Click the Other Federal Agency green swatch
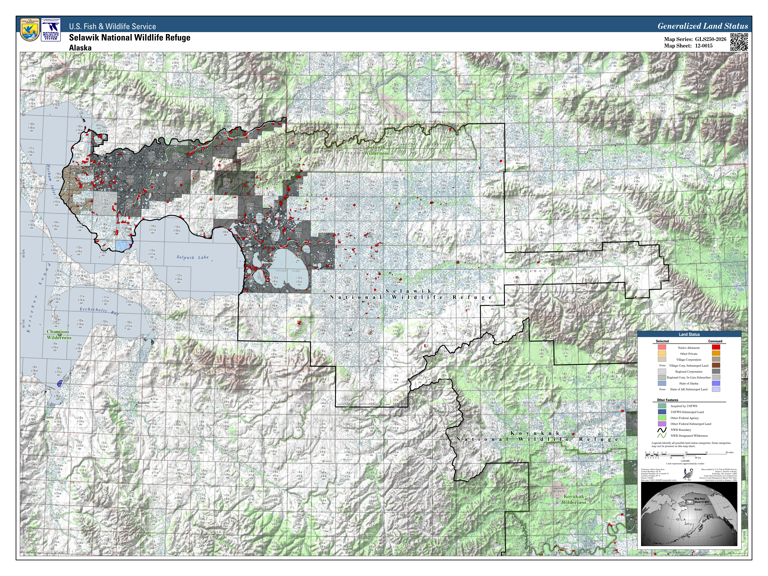Screen dimensions: 768x576 [x=662, y=418]
